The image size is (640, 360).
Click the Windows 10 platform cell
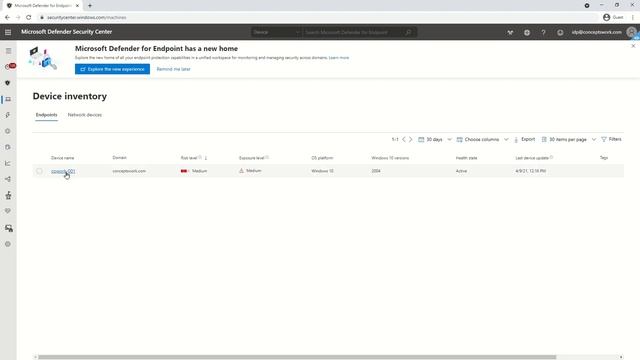point(322,171)
